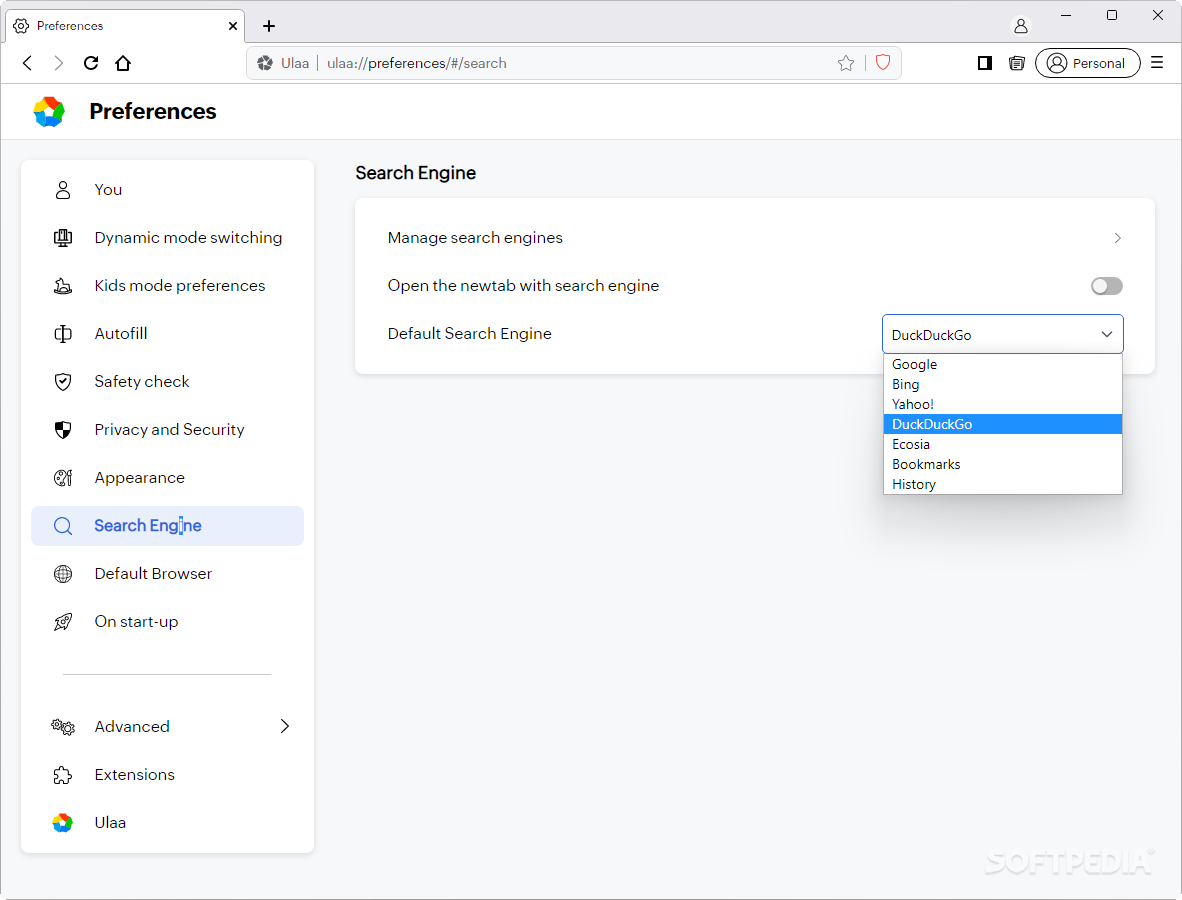
Task: Open a new tab with the plus button
Action: pyautogui.click(x=268, y=26)
